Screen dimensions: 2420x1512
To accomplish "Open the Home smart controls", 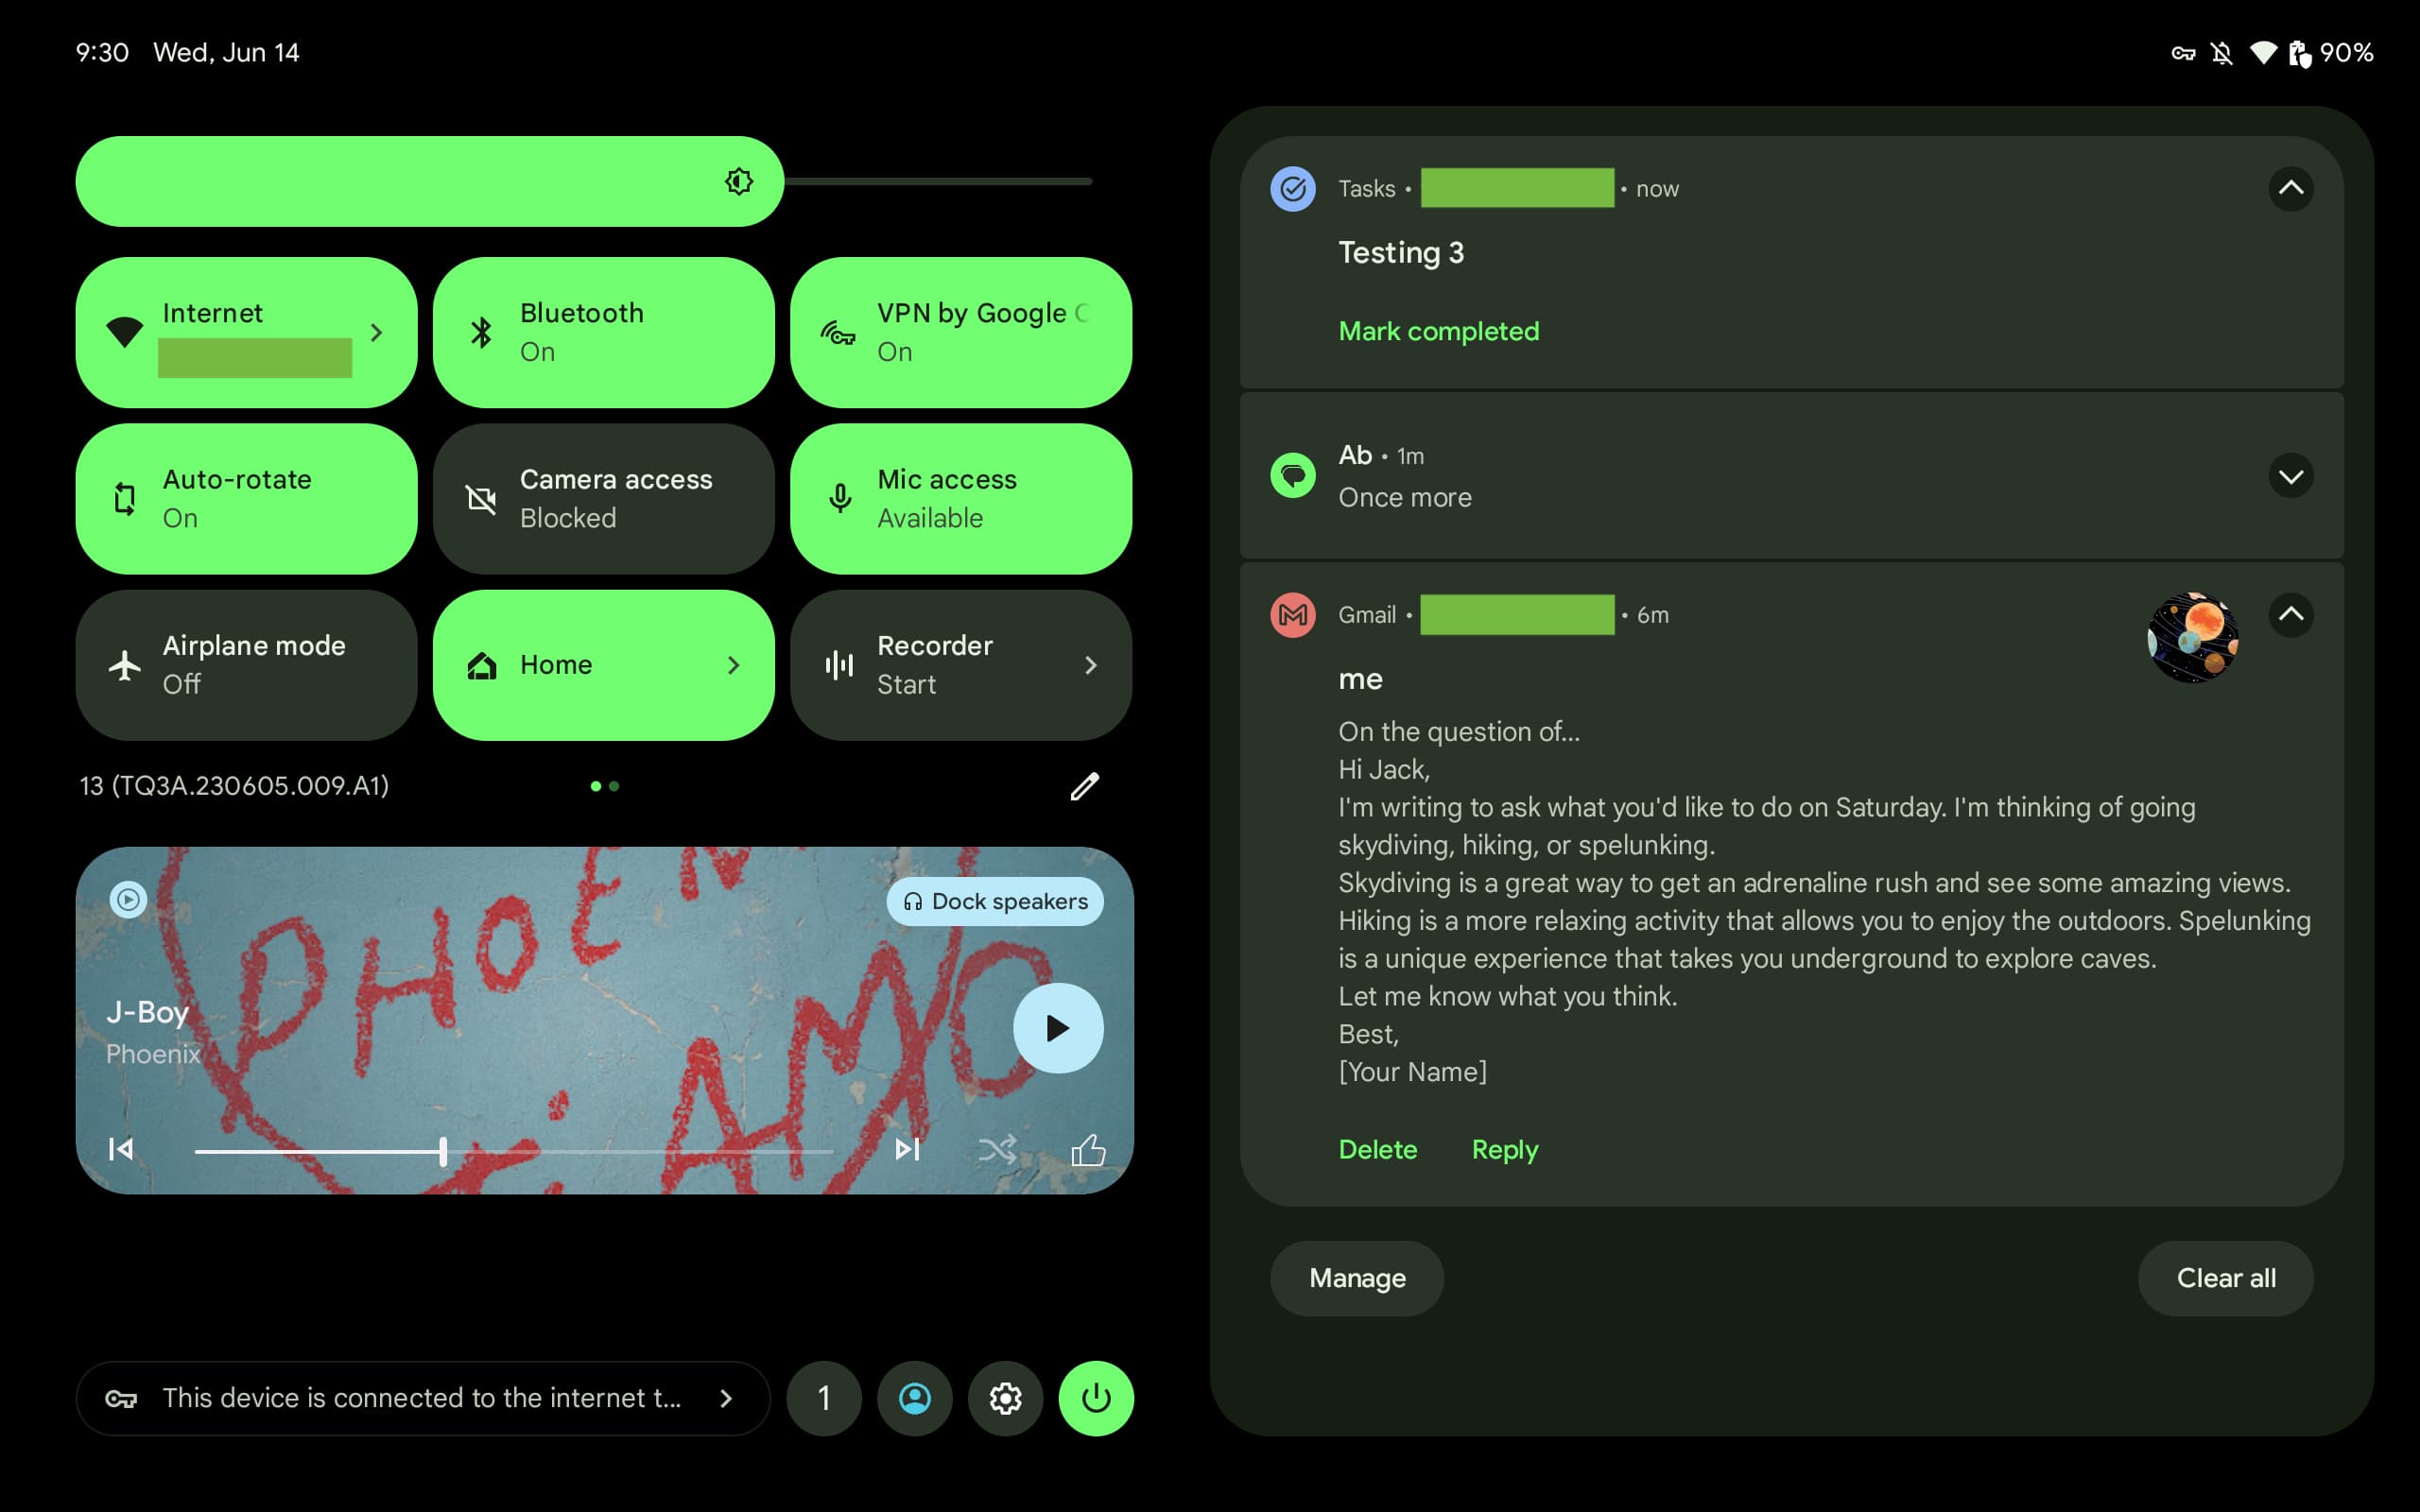I will tap(605, 663).
